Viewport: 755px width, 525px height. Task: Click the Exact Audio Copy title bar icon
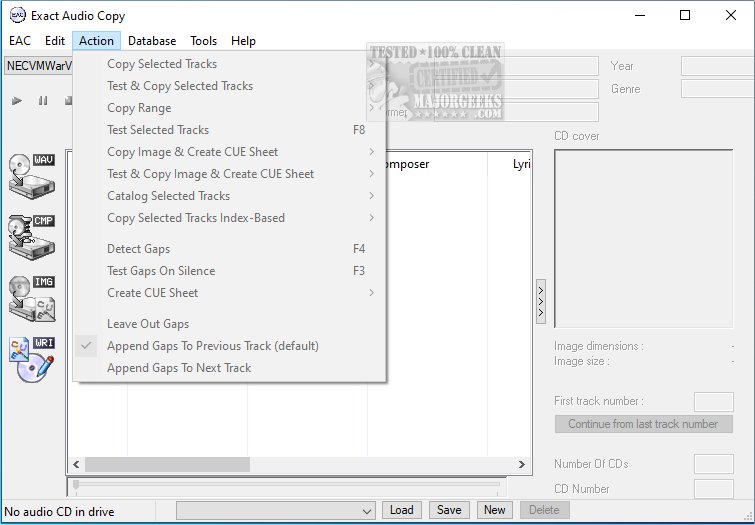pos(17,15)
